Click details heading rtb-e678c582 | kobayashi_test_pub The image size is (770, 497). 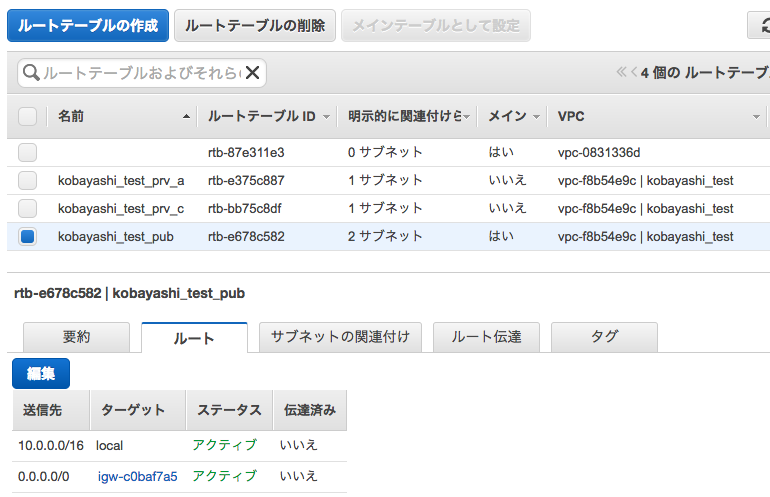click(130, 293)
